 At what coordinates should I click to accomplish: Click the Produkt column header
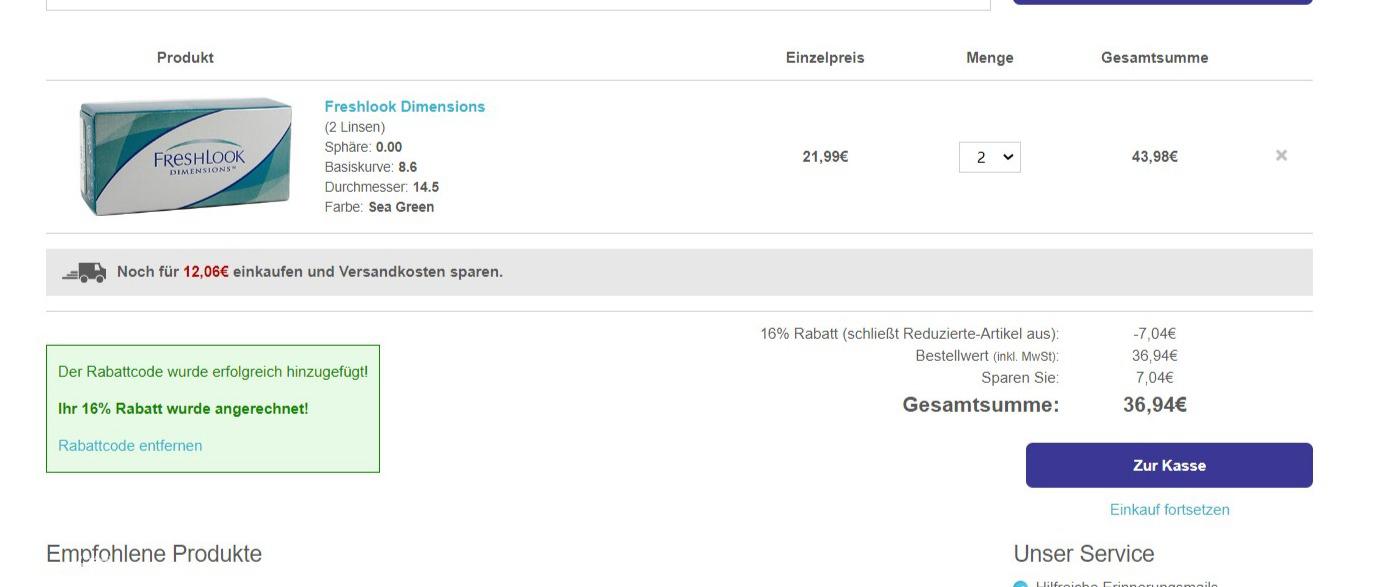click(x=185, y=58)
